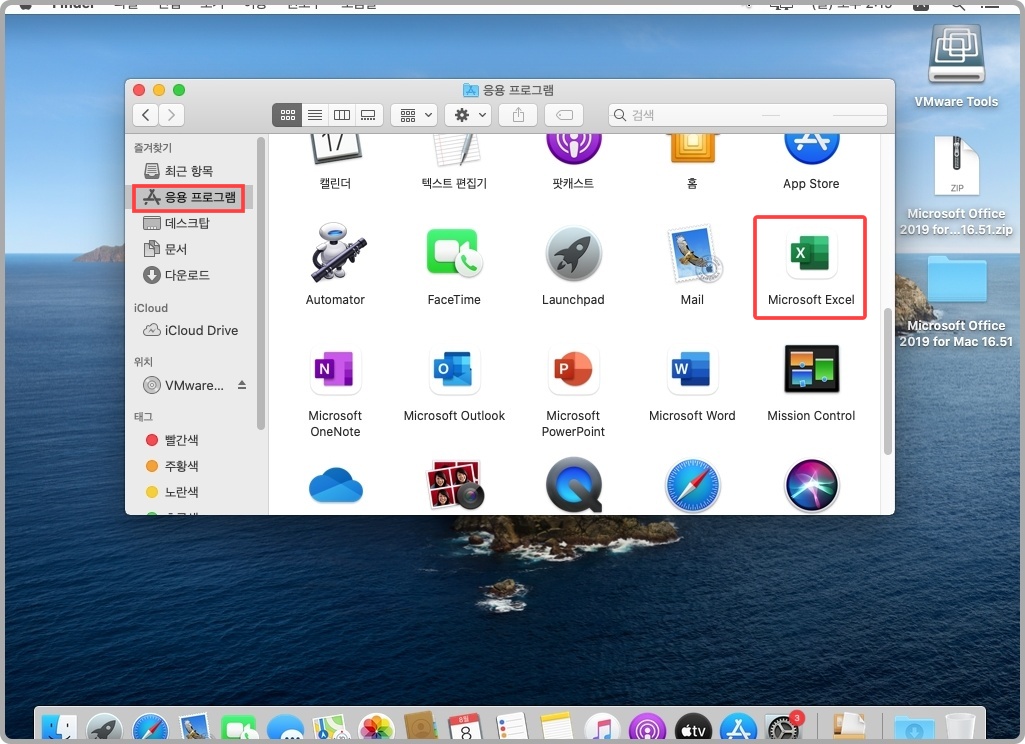Open the Downloads folder in Dock
The width and height of the screenshot is (1025, 744).
(x=914, y=728)
